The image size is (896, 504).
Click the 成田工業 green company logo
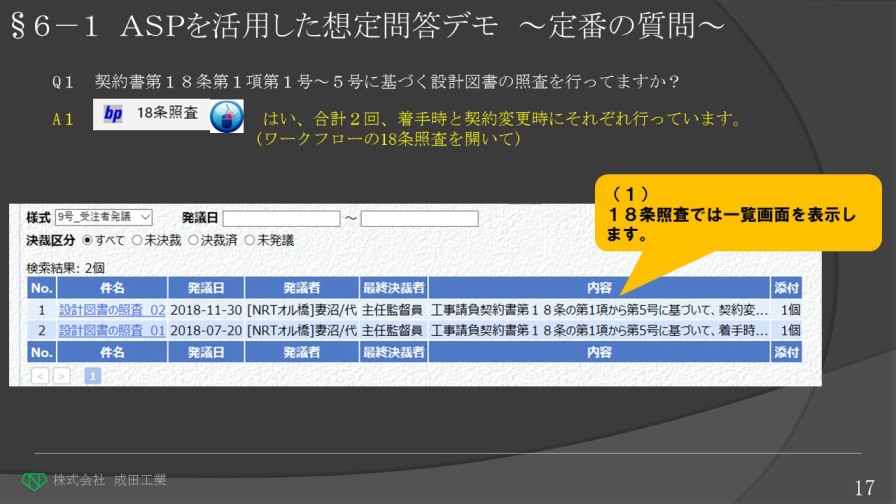click(x=35, y=480)
